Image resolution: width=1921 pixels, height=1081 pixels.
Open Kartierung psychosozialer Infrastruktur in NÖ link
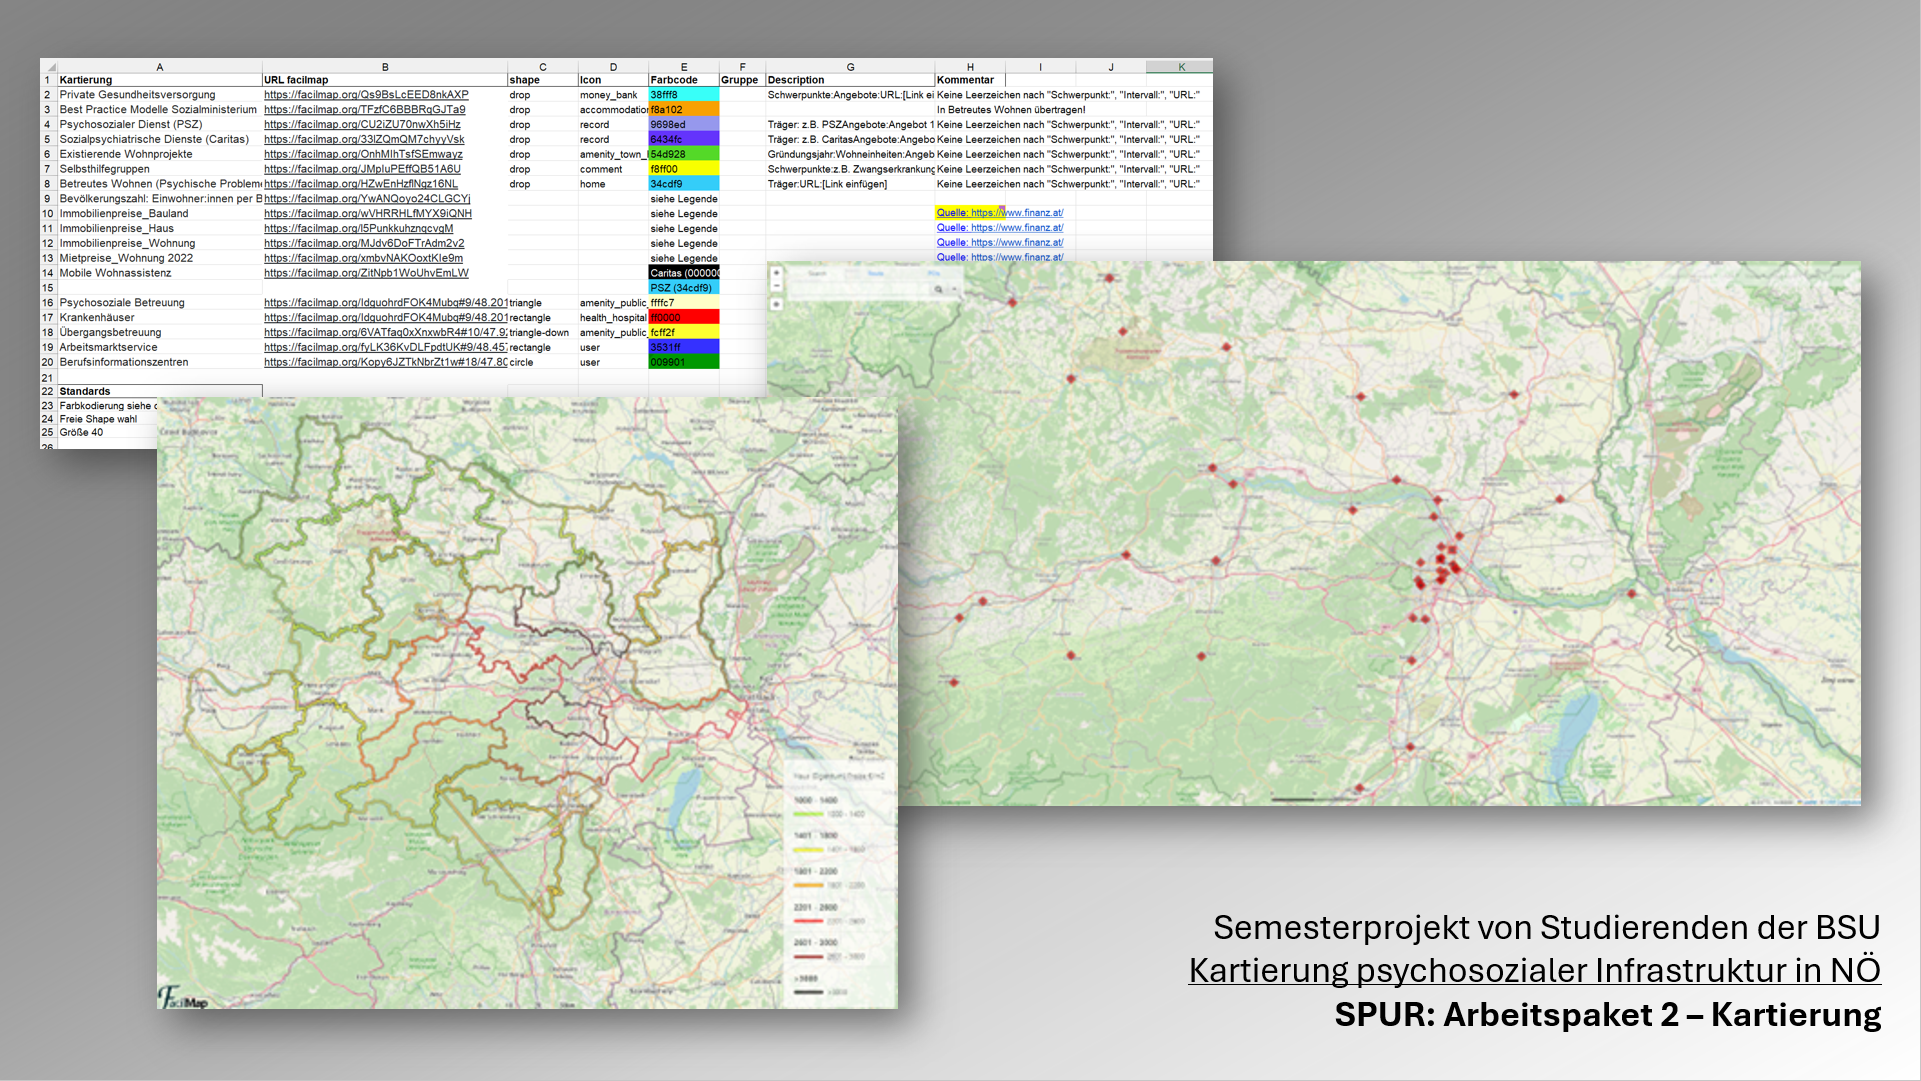1534,971
